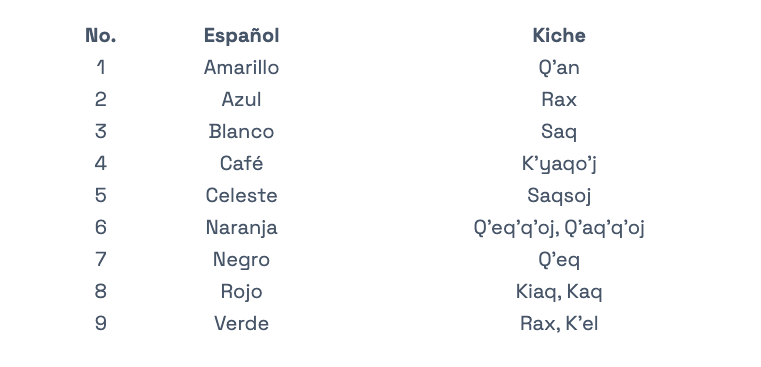Click the Kiche word 'K'yaqo'j'
The width and height of the screenshot is (761, 367).
tap(559, 164)
